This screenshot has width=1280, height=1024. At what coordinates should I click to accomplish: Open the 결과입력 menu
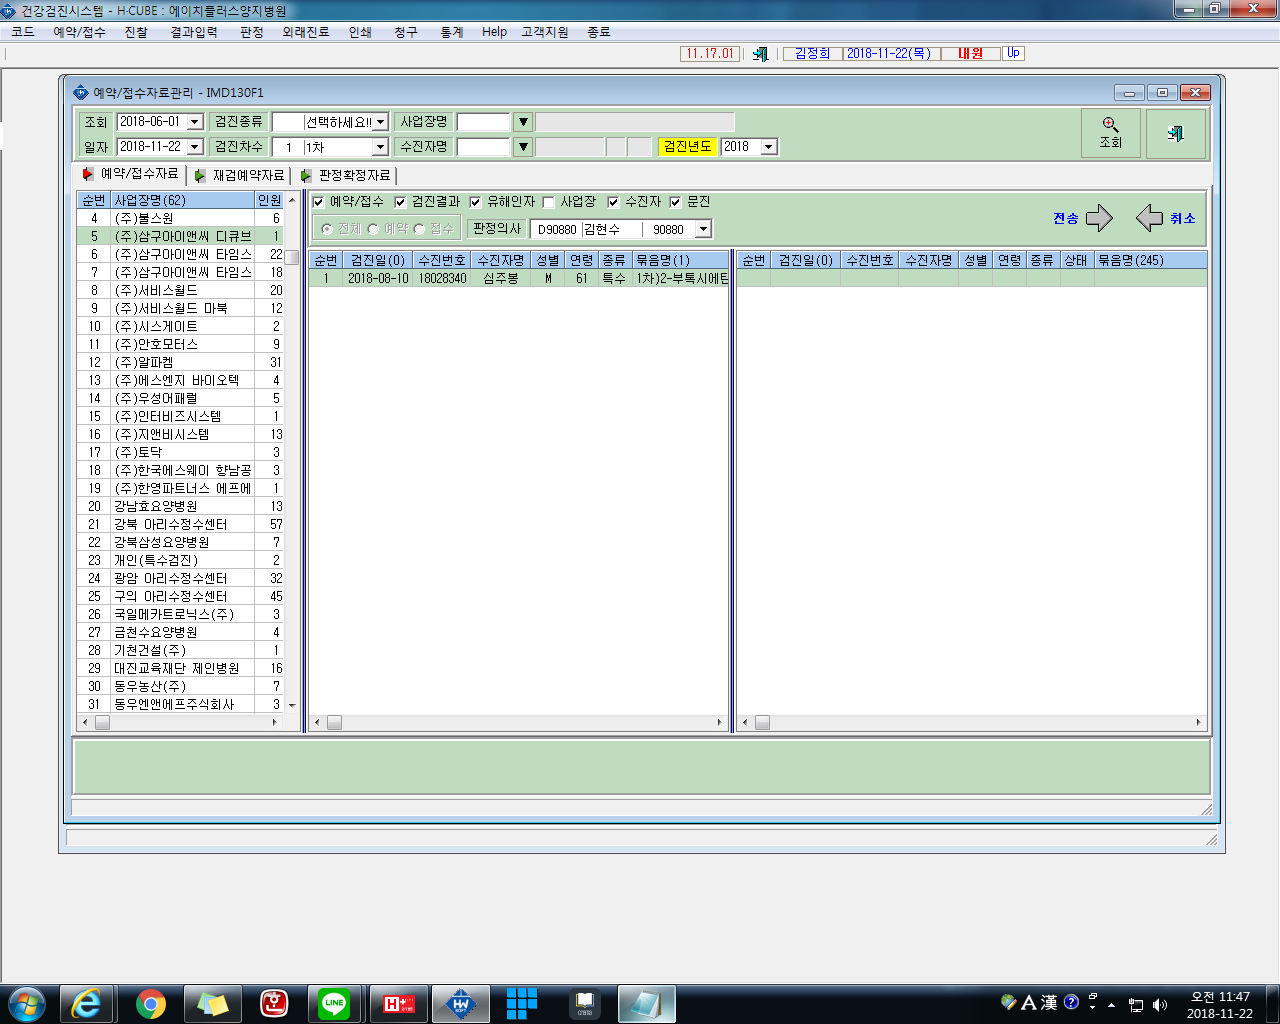coord(194,32)
